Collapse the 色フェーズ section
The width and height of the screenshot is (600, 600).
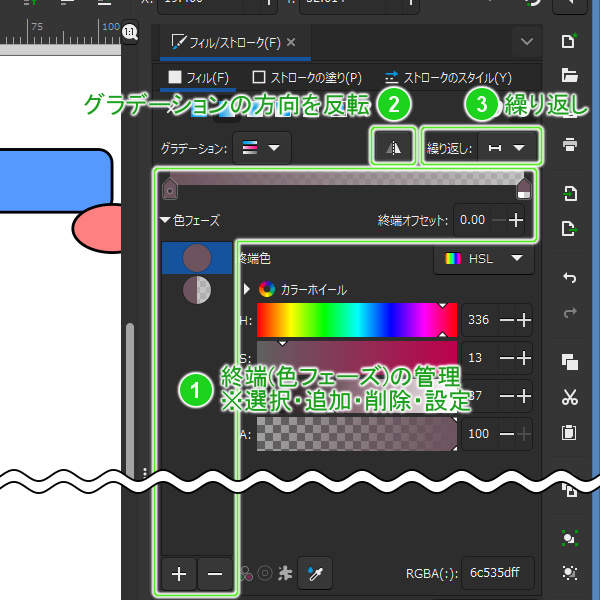pos(165,220)
